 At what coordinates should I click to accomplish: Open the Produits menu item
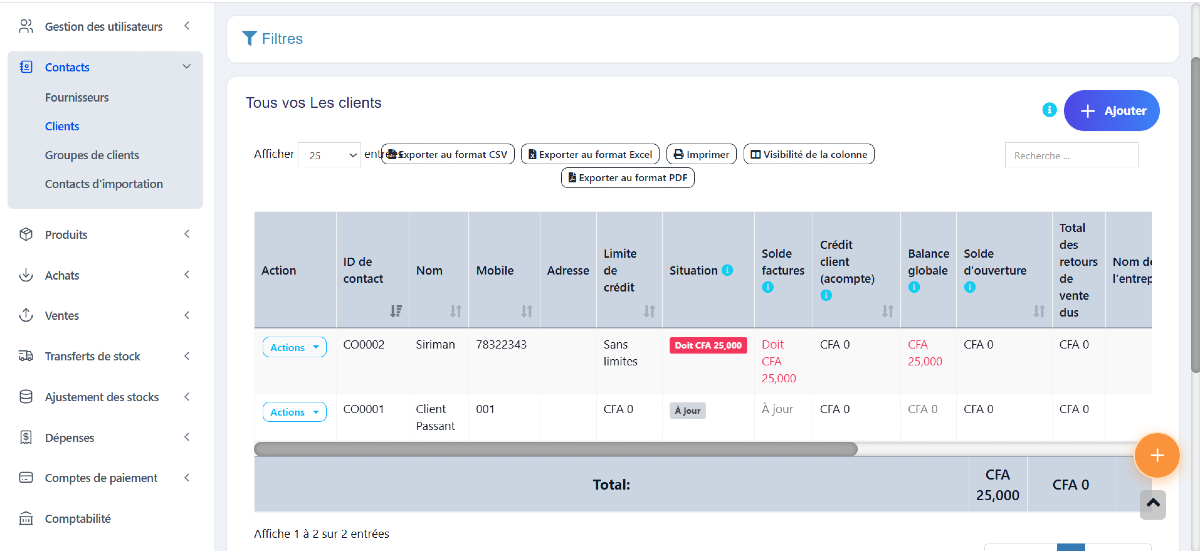click(x=66, y=234)
